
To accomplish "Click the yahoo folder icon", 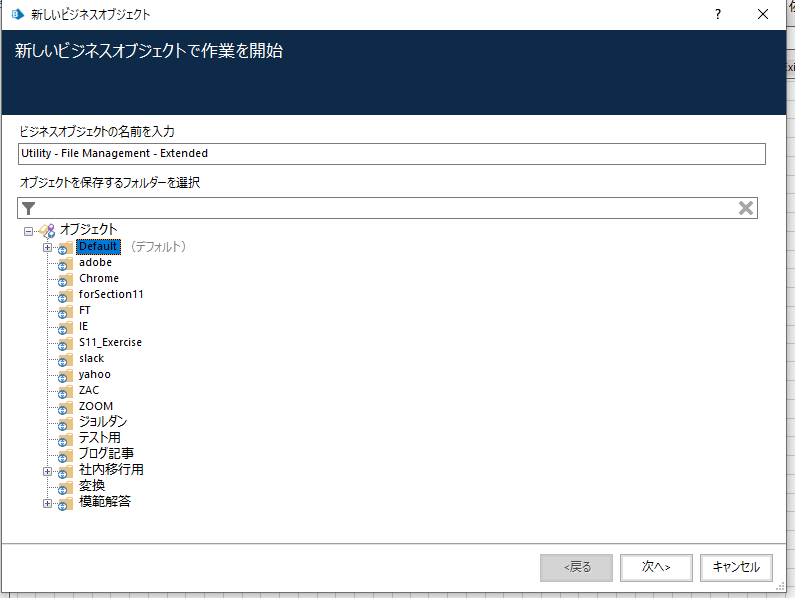I will (x=65, y=376).
